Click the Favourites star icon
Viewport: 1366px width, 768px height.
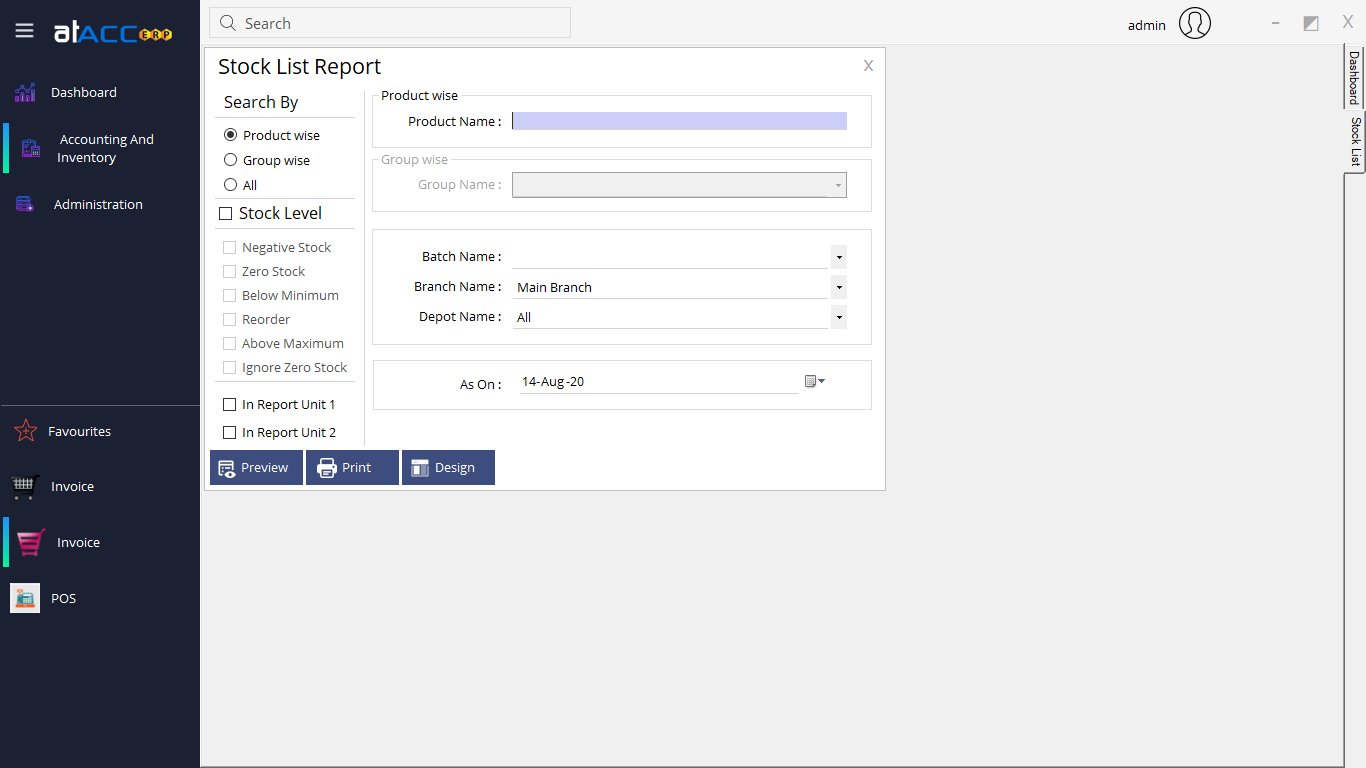click(x=24, y=431)
